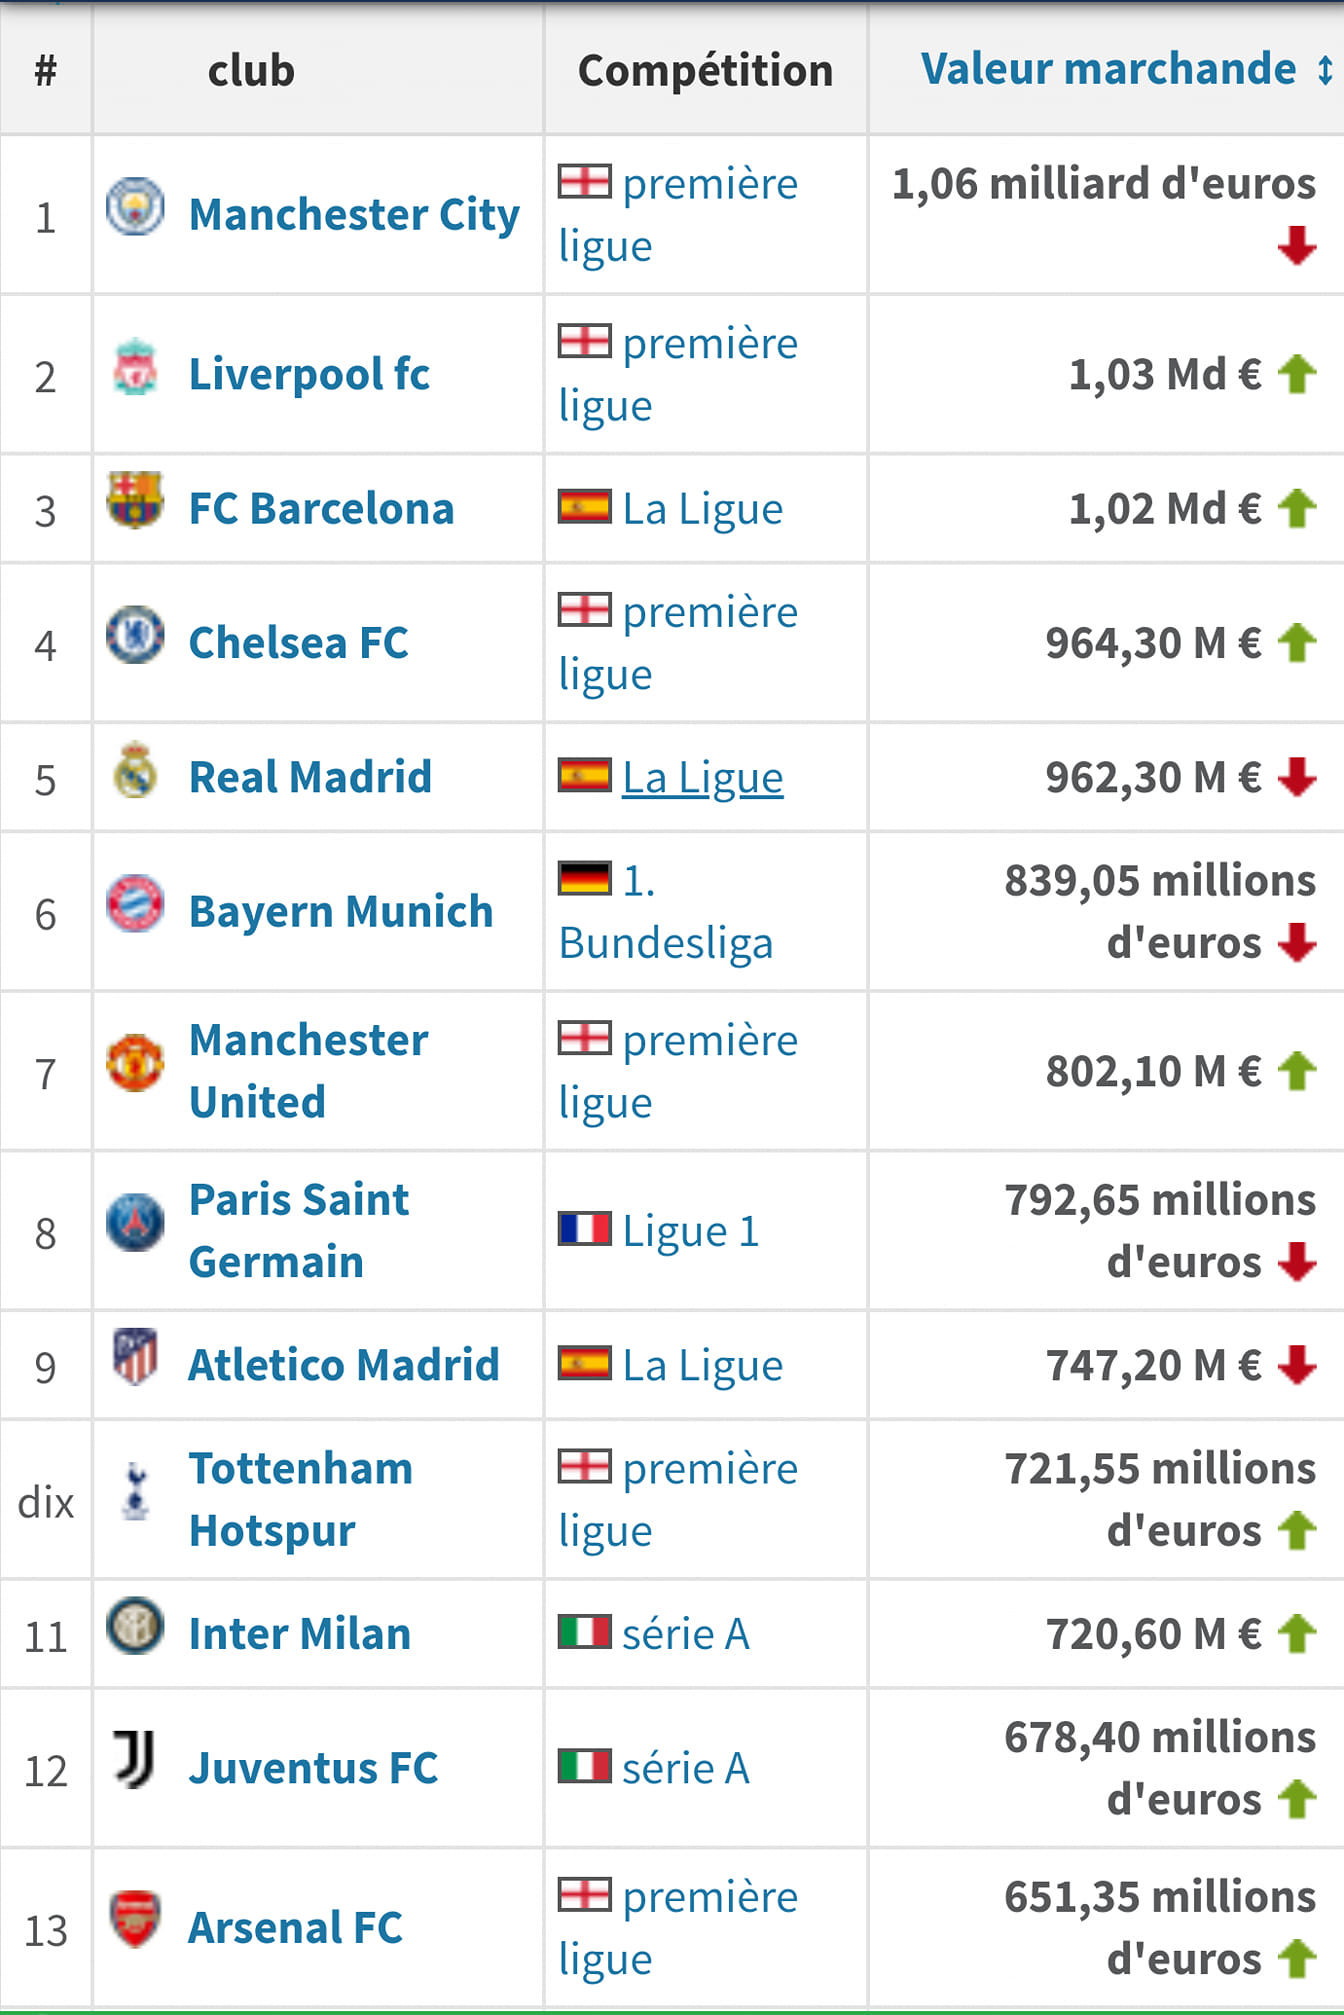The height and width of the screenshot is (2015, 1344).
Task: Click the Real Madrid crest icon
Action: pyautogui.click(x=135, y=769)
